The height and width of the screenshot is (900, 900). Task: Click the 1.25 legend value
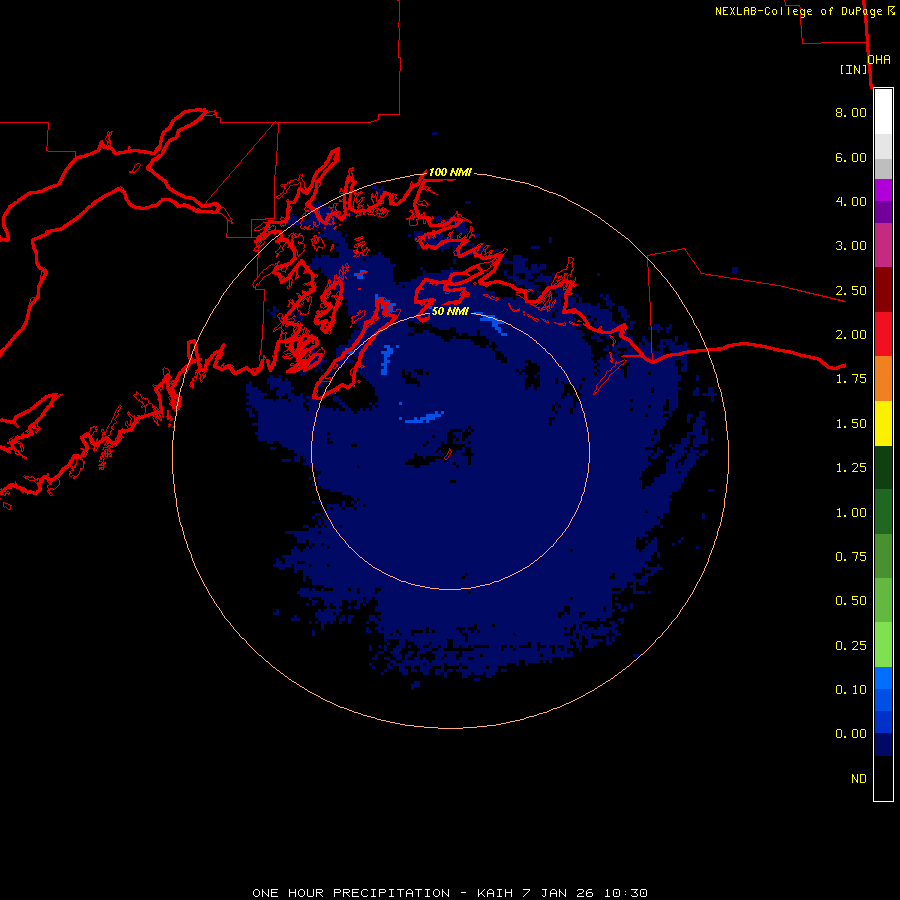coord(851,468)
